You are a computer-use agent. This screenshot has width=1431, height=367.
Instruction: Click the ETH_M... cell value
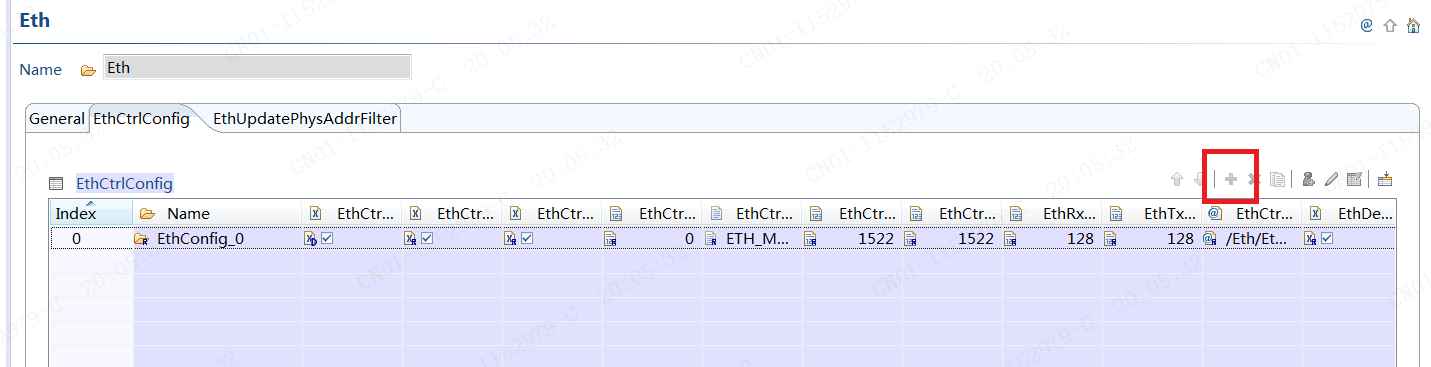752,239
